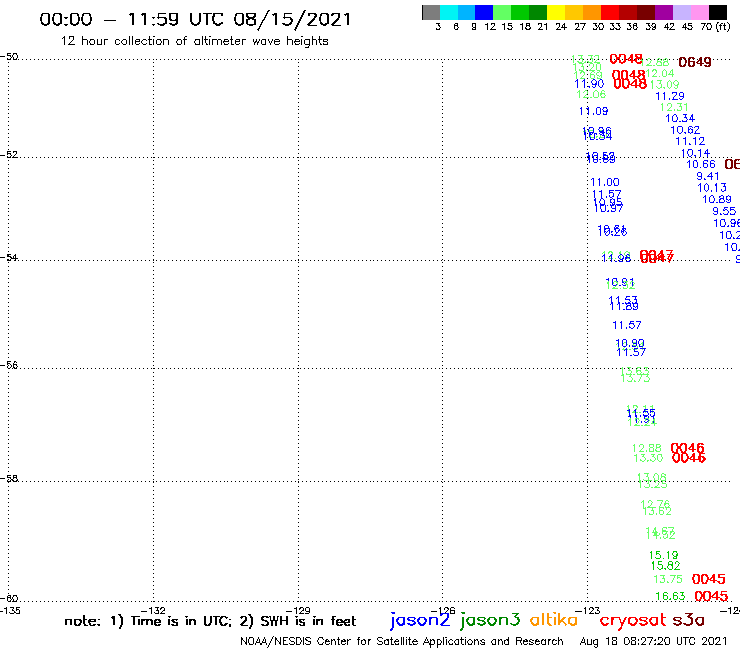Click the wave height value '12.31'
740x650 pixels.
pos(674,107)
